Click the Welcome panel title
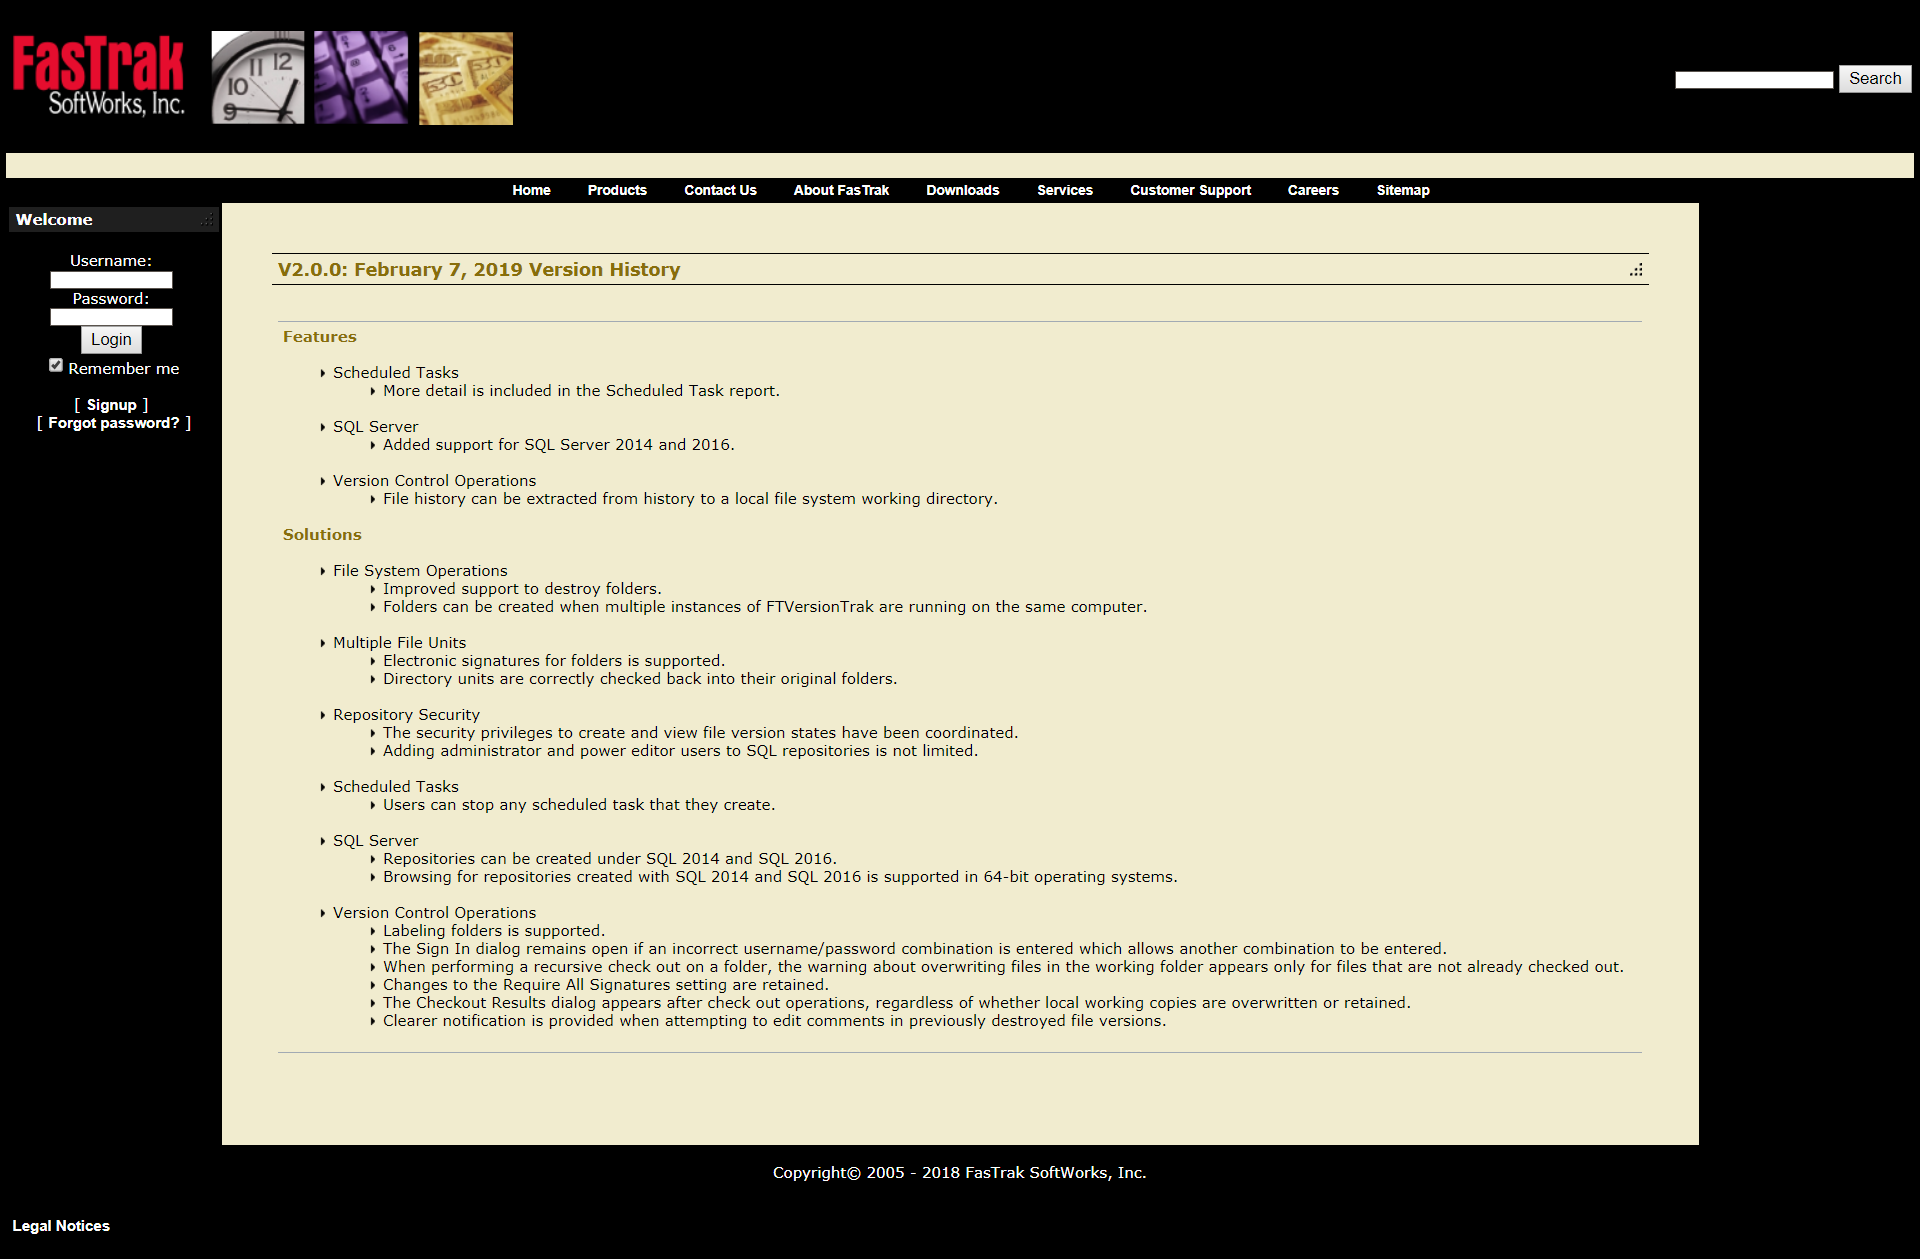The image size is (1920, 1259). pyautogui.click(x=54, y=220)
